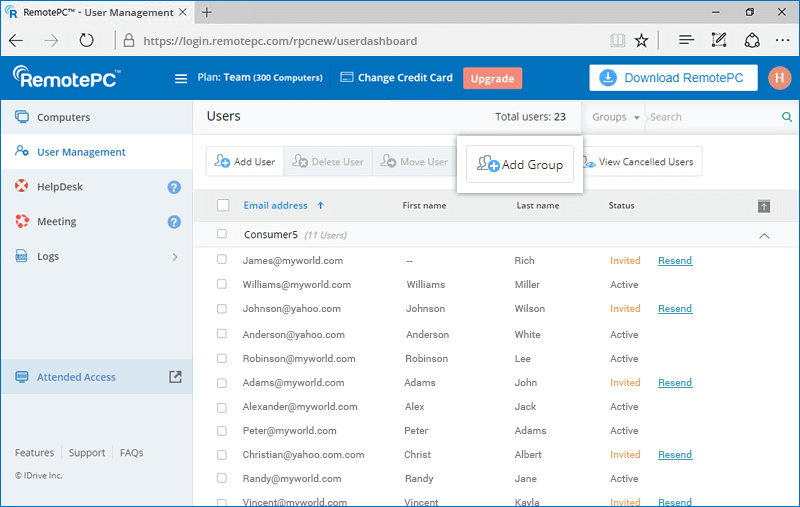Click the Meeting help question-mark icon
The image size is (800, 507).
[x=174, y=222]
